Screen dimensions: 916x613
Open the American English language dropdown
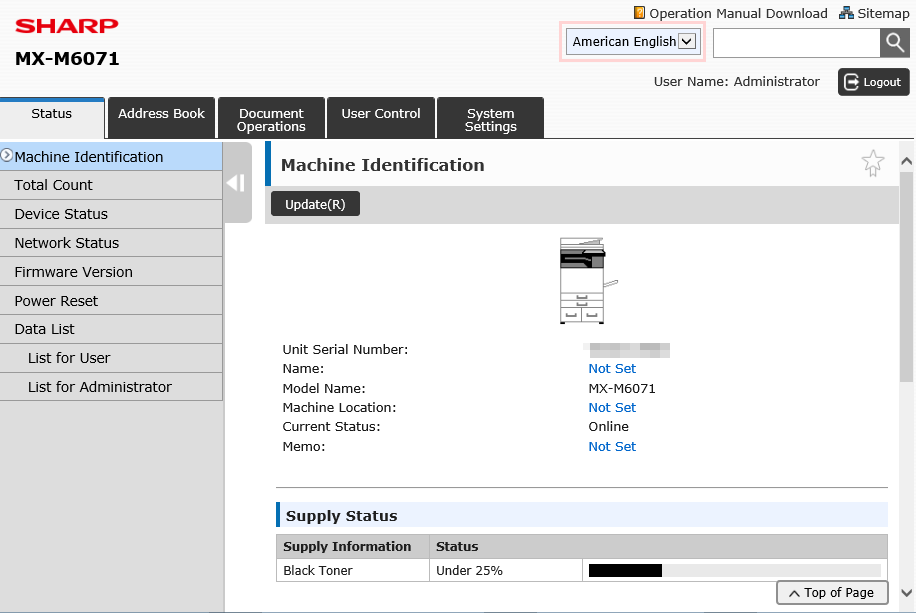point(633,41)
